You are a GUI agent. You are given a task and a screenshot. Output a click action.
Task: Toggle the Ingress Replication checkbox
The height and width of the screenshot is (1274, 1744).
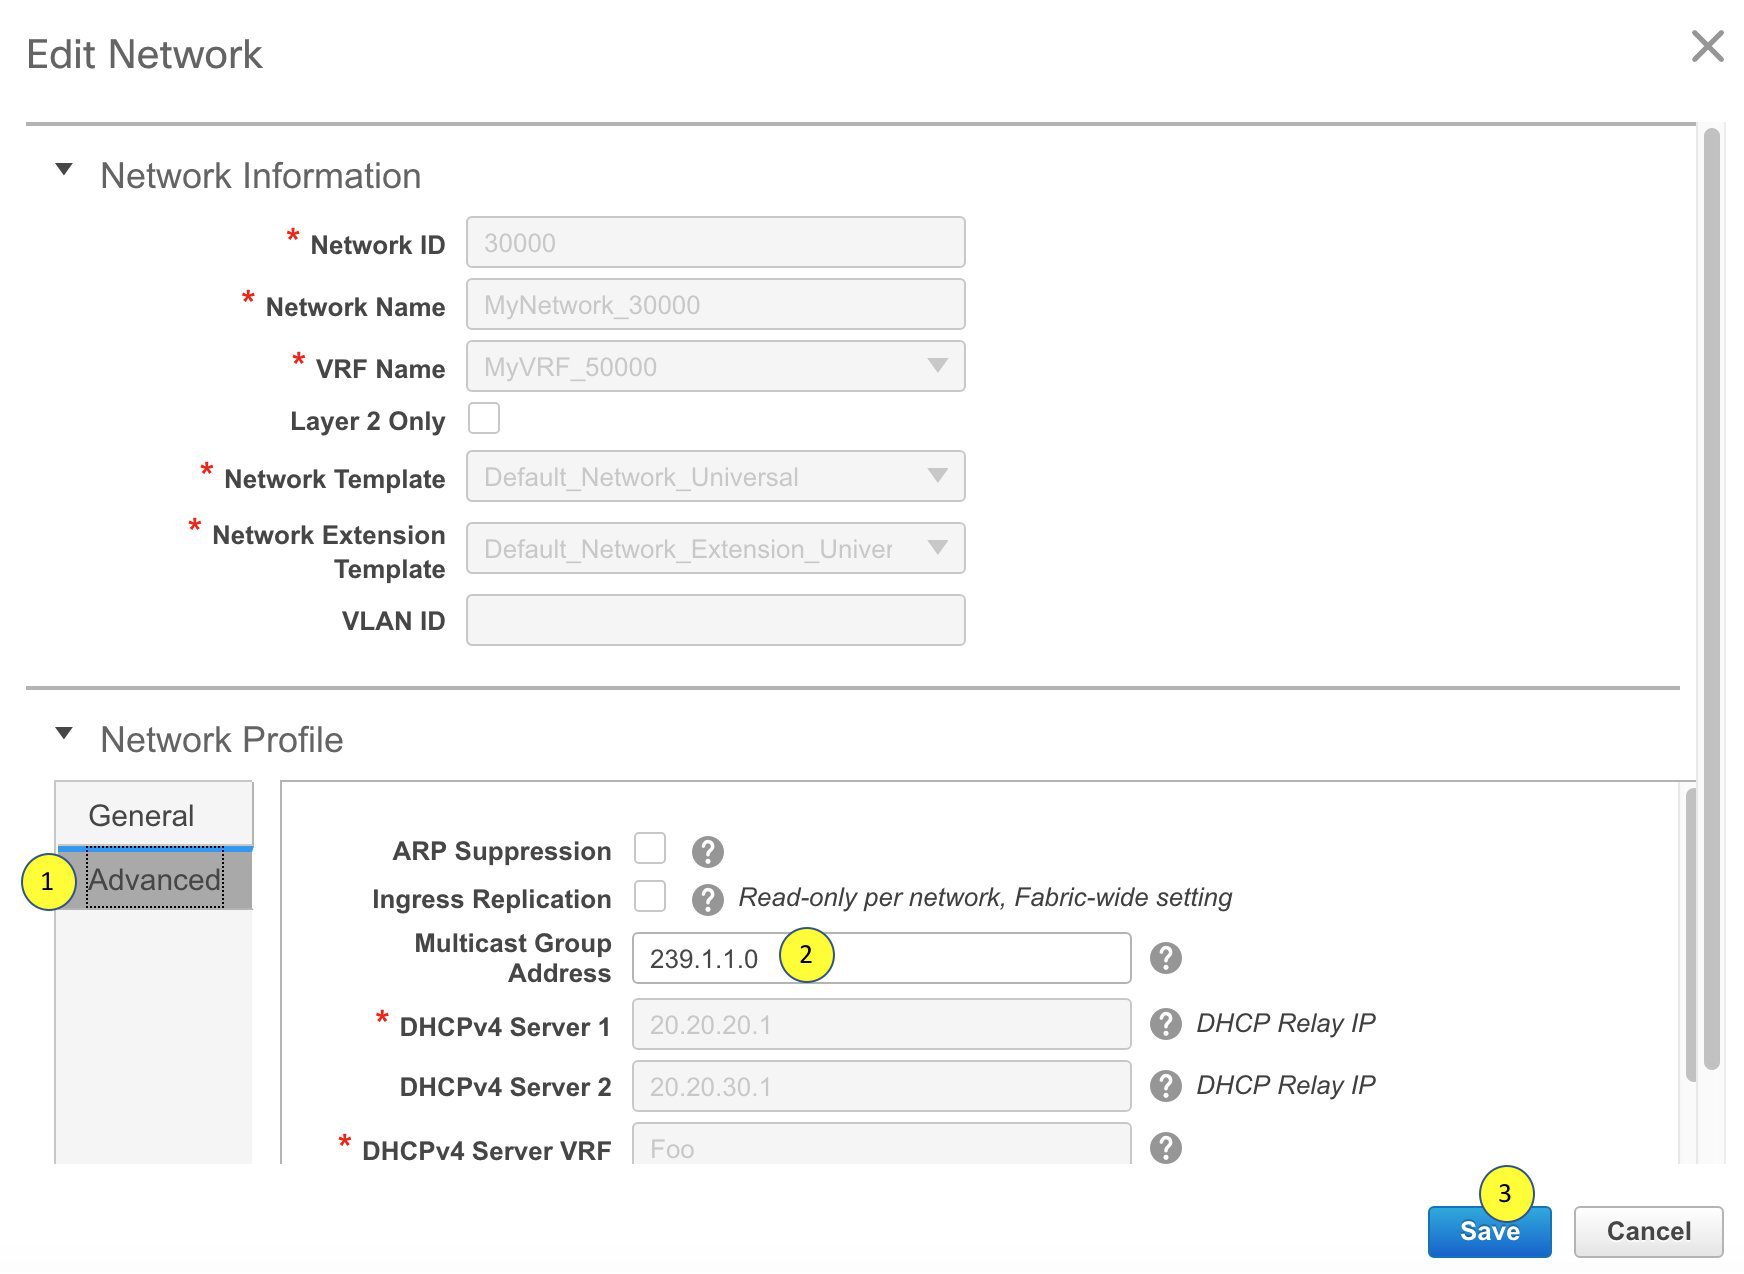click(650, 897)
